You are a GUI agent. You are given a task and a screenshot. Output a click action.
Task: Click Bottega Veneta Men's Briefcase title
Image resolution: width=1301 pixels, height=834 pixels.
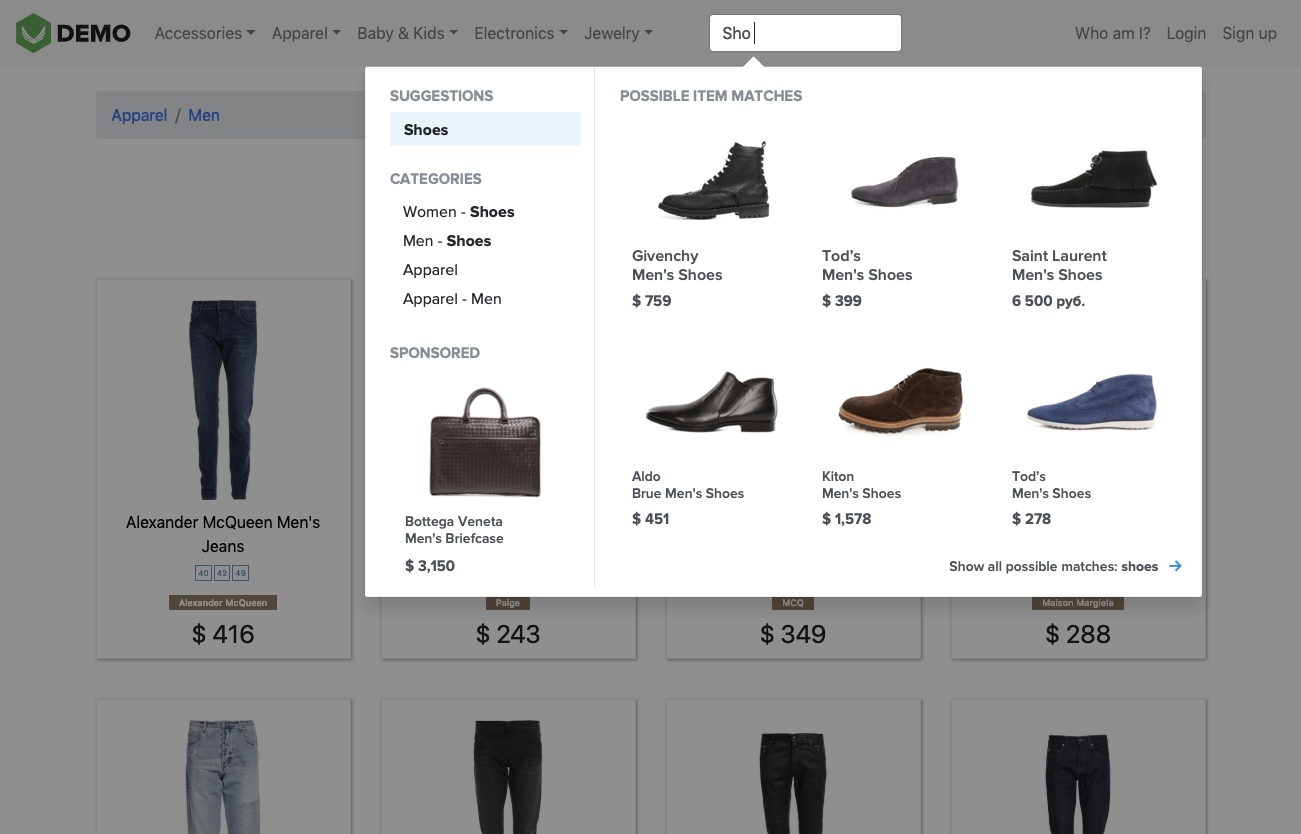(x=454, y=530)
